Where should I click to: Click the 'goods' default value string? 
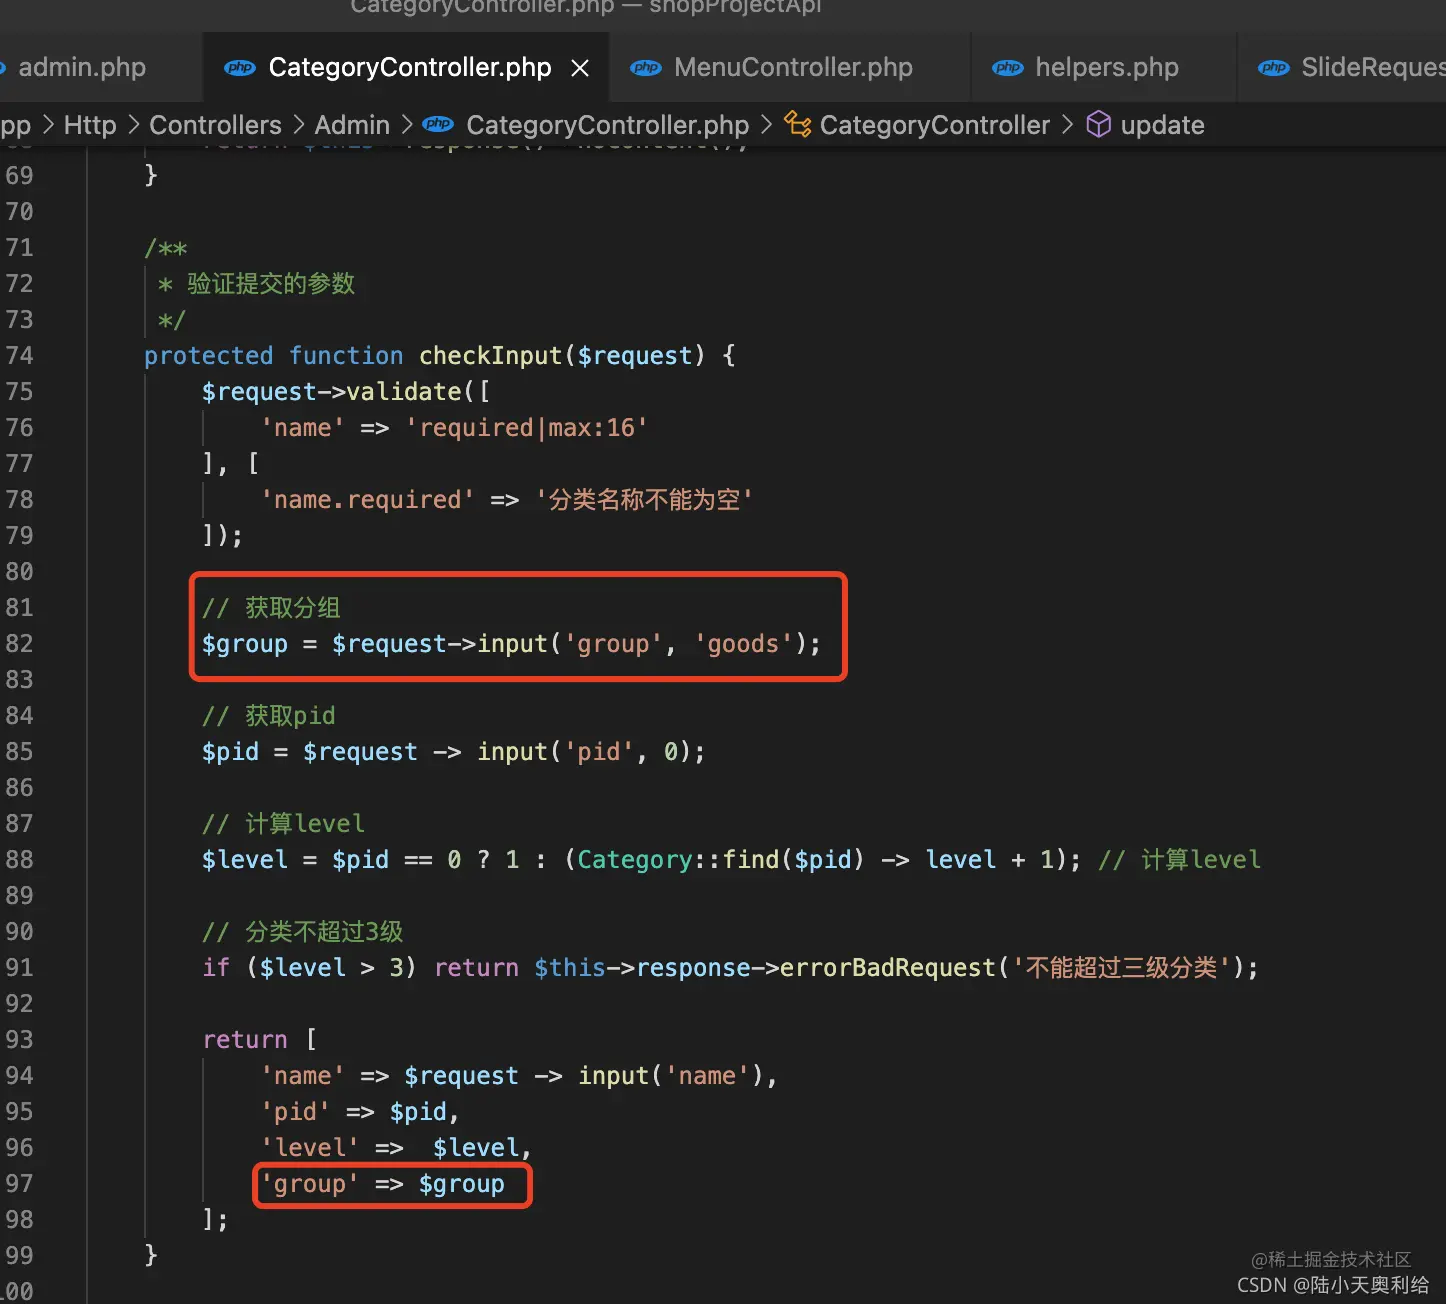pyautogui.click(x=743, y=644)
